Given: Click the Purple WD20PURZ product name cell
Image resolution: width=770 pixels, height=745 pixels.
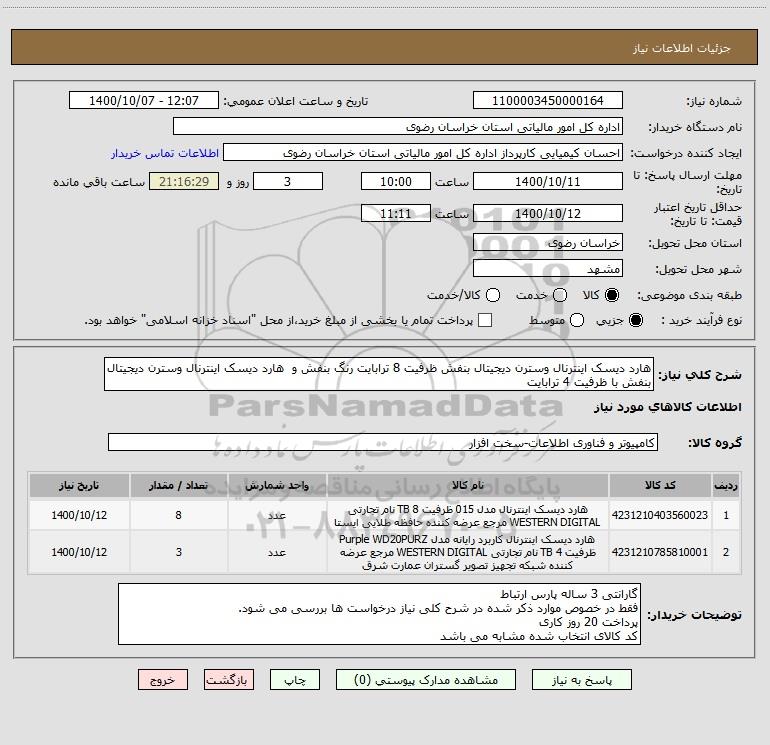Looking at the screenshot, I should click(x=468, y=552).
